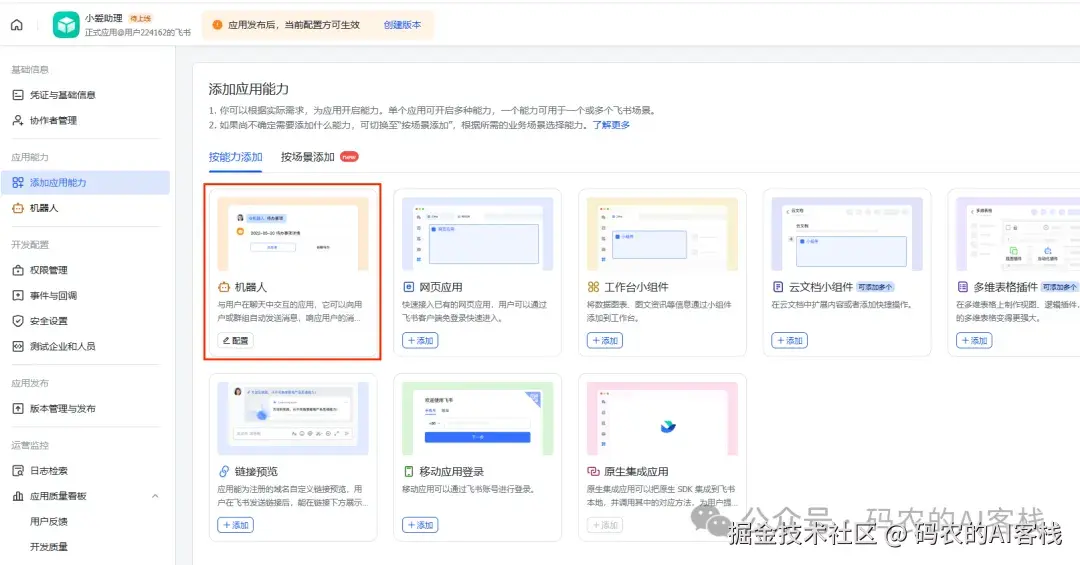Click icon beside 多维表格插件 title

[x=962, y=287]
